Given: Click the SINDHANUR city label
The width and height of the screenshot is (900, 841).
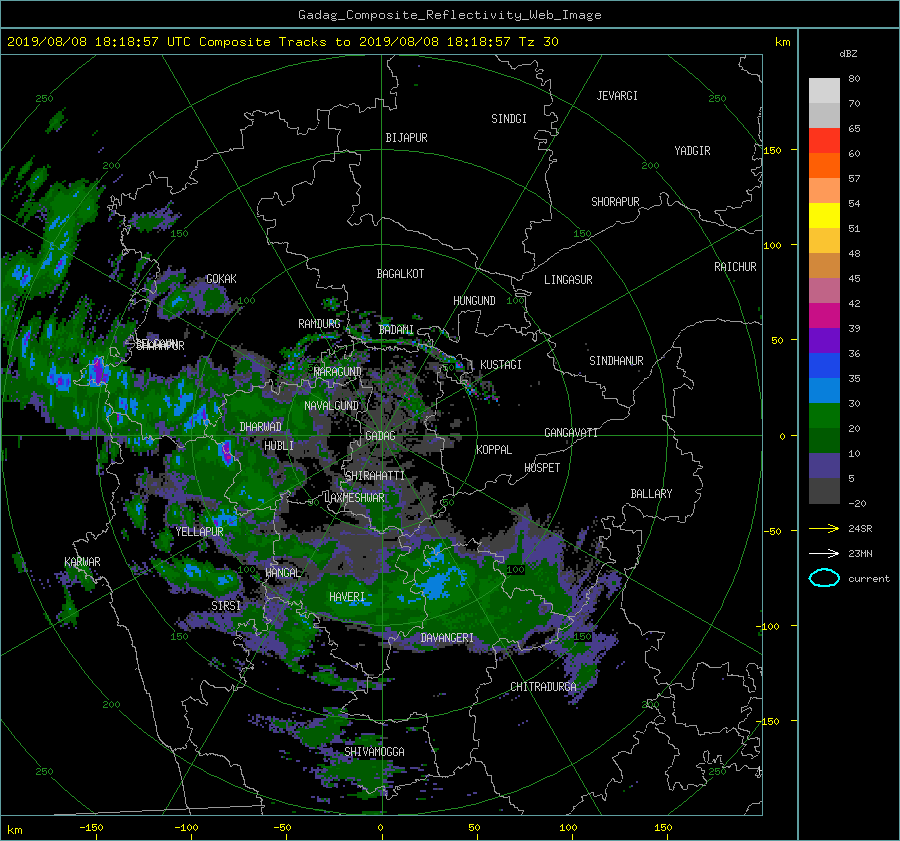Looking at the screenshot, I should 616,361.
